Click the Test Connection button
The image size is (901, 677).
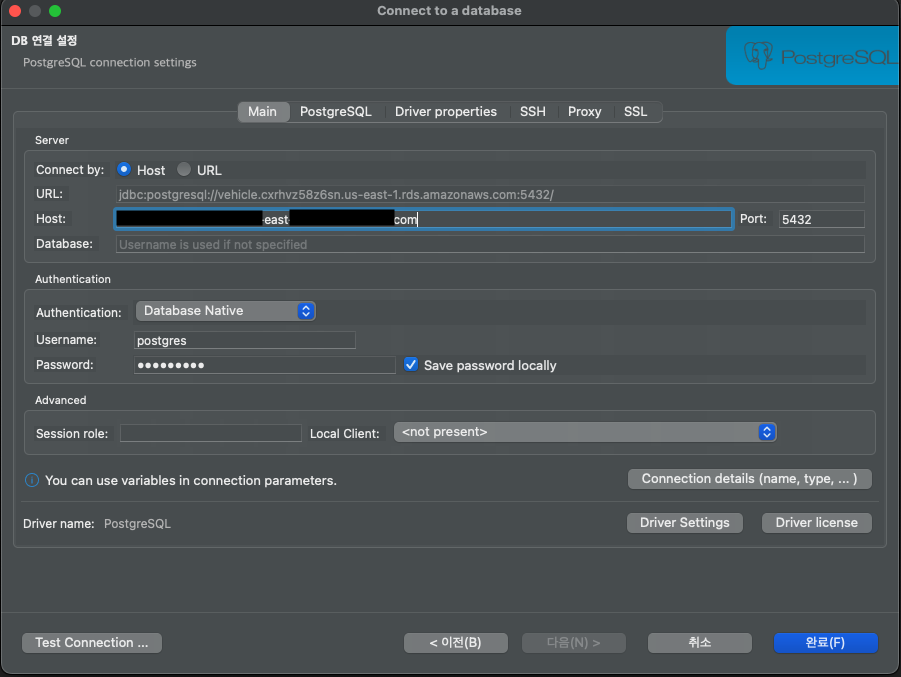pyautogui.click(x=92, y=643)
